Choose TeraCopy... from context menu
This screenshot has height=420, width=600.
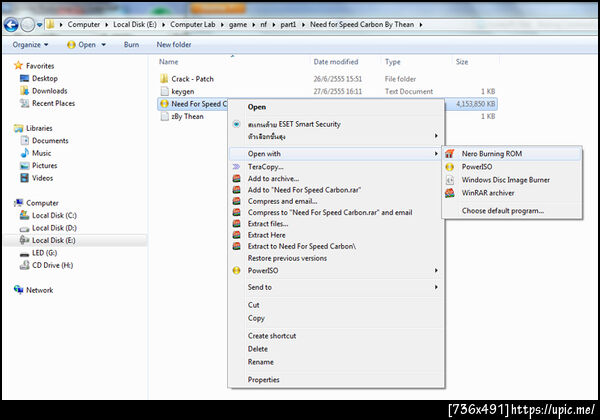[x=266, y=167]
